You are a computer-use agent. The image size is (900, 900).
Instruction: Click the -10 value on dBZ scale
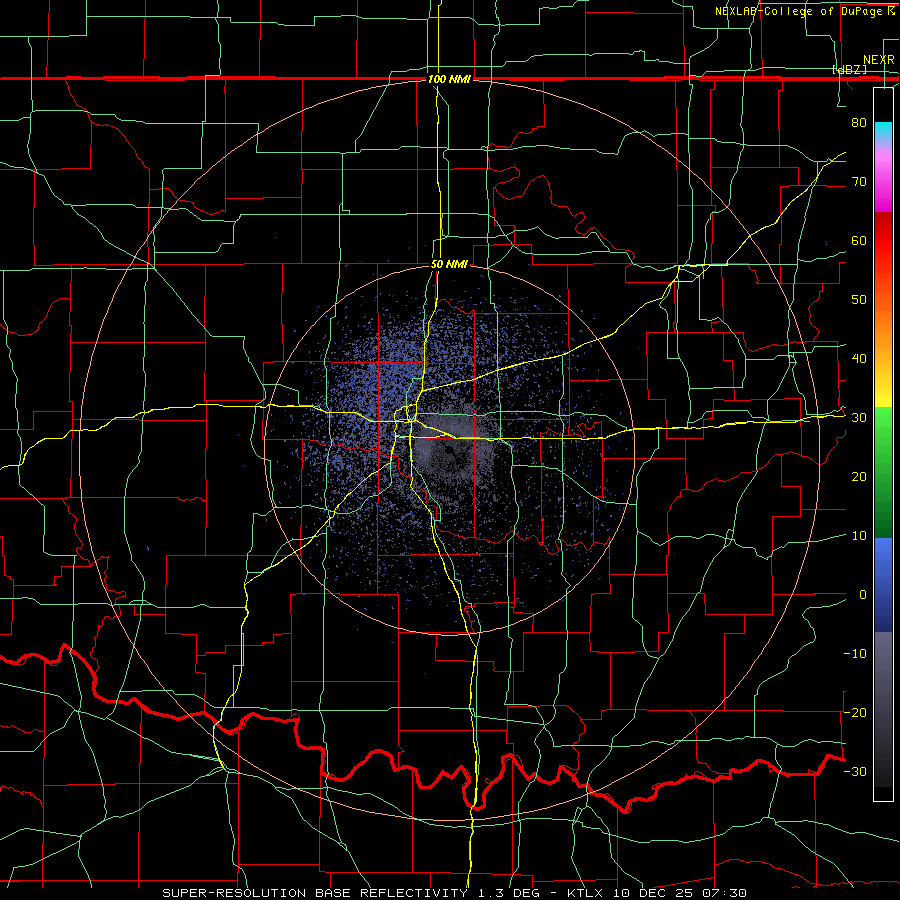(855, 653)
